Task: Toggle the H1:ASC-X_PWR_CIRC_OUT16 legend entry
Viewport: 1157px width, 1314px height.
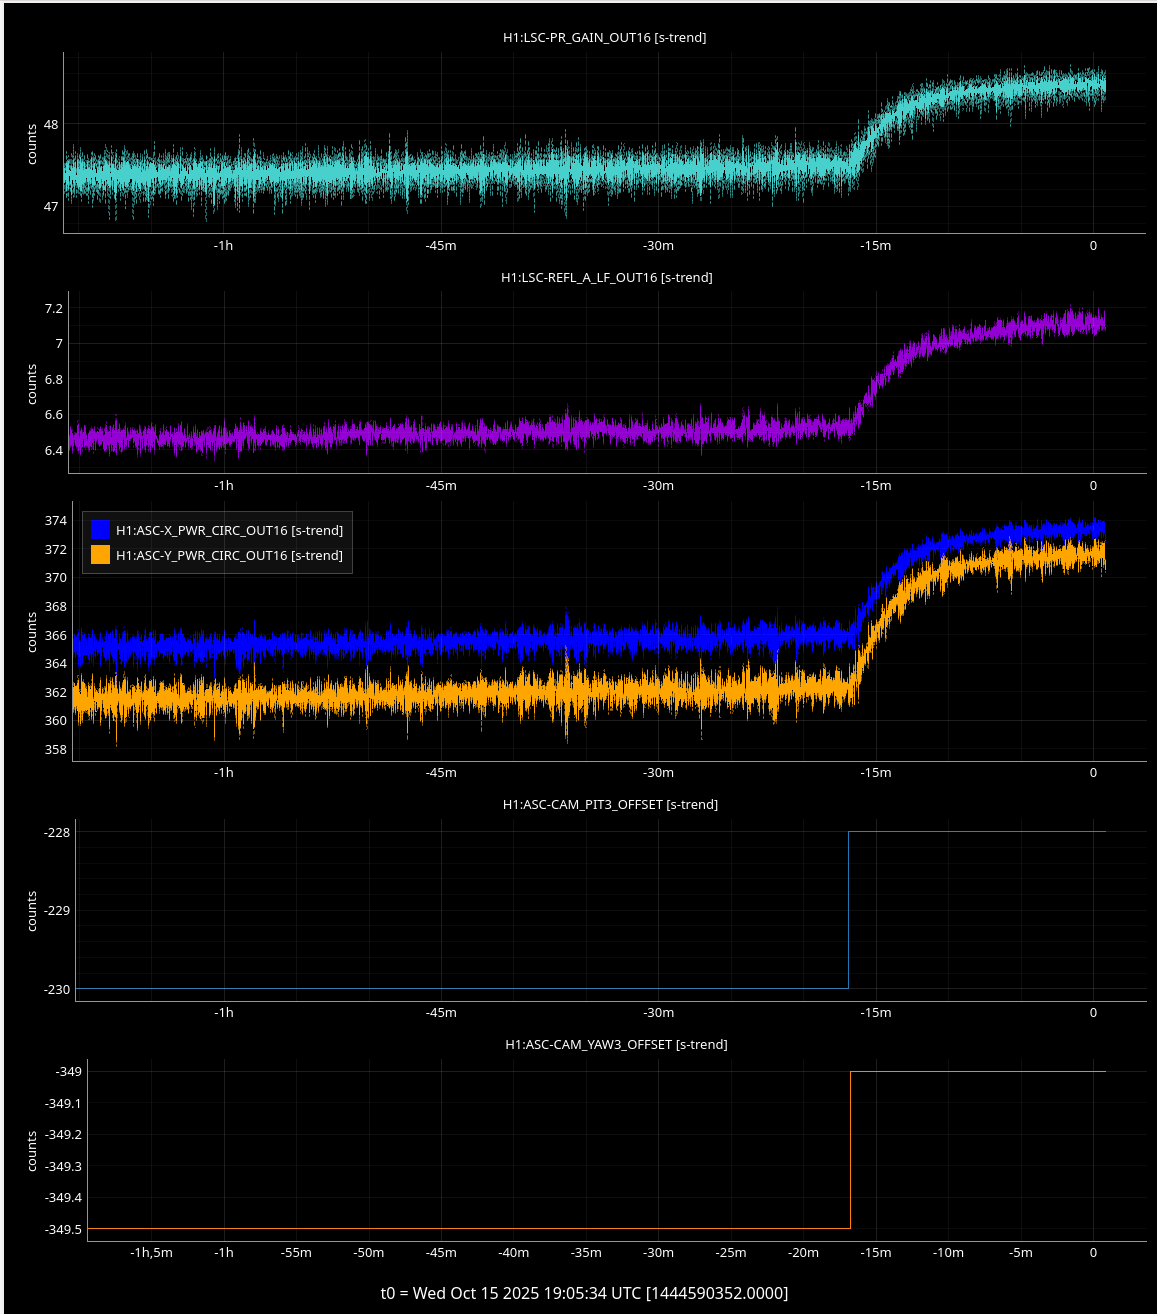Action: pos(229,530)
